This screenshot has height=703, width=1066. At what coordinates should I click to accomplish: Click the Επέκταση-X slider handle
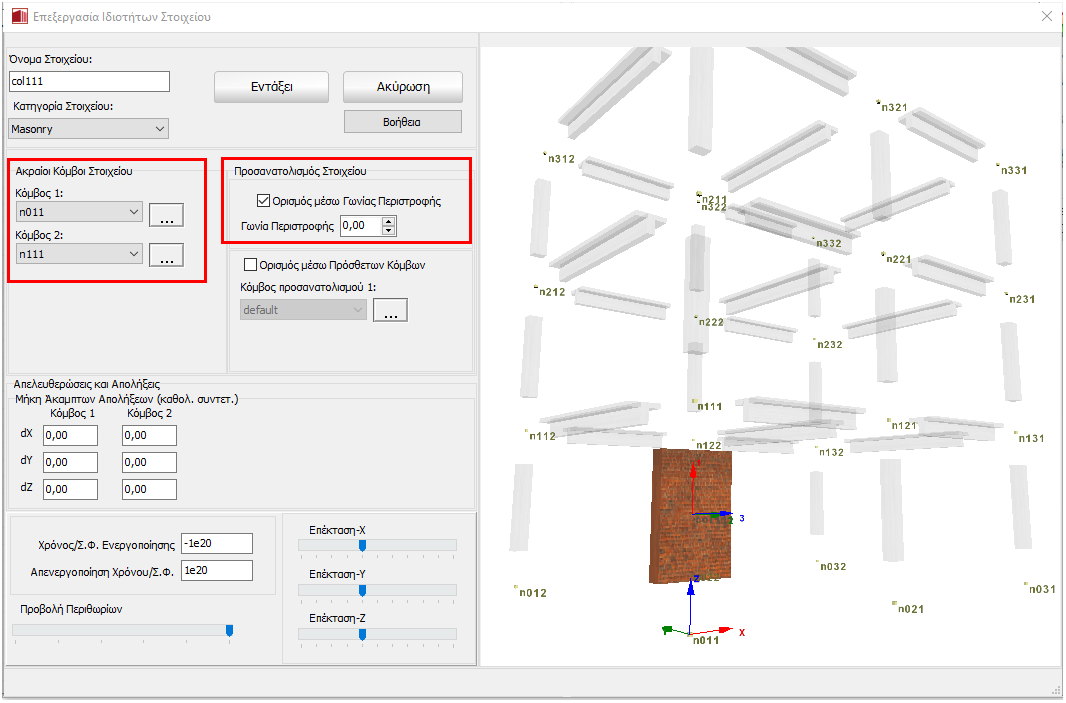coord(362,545)
